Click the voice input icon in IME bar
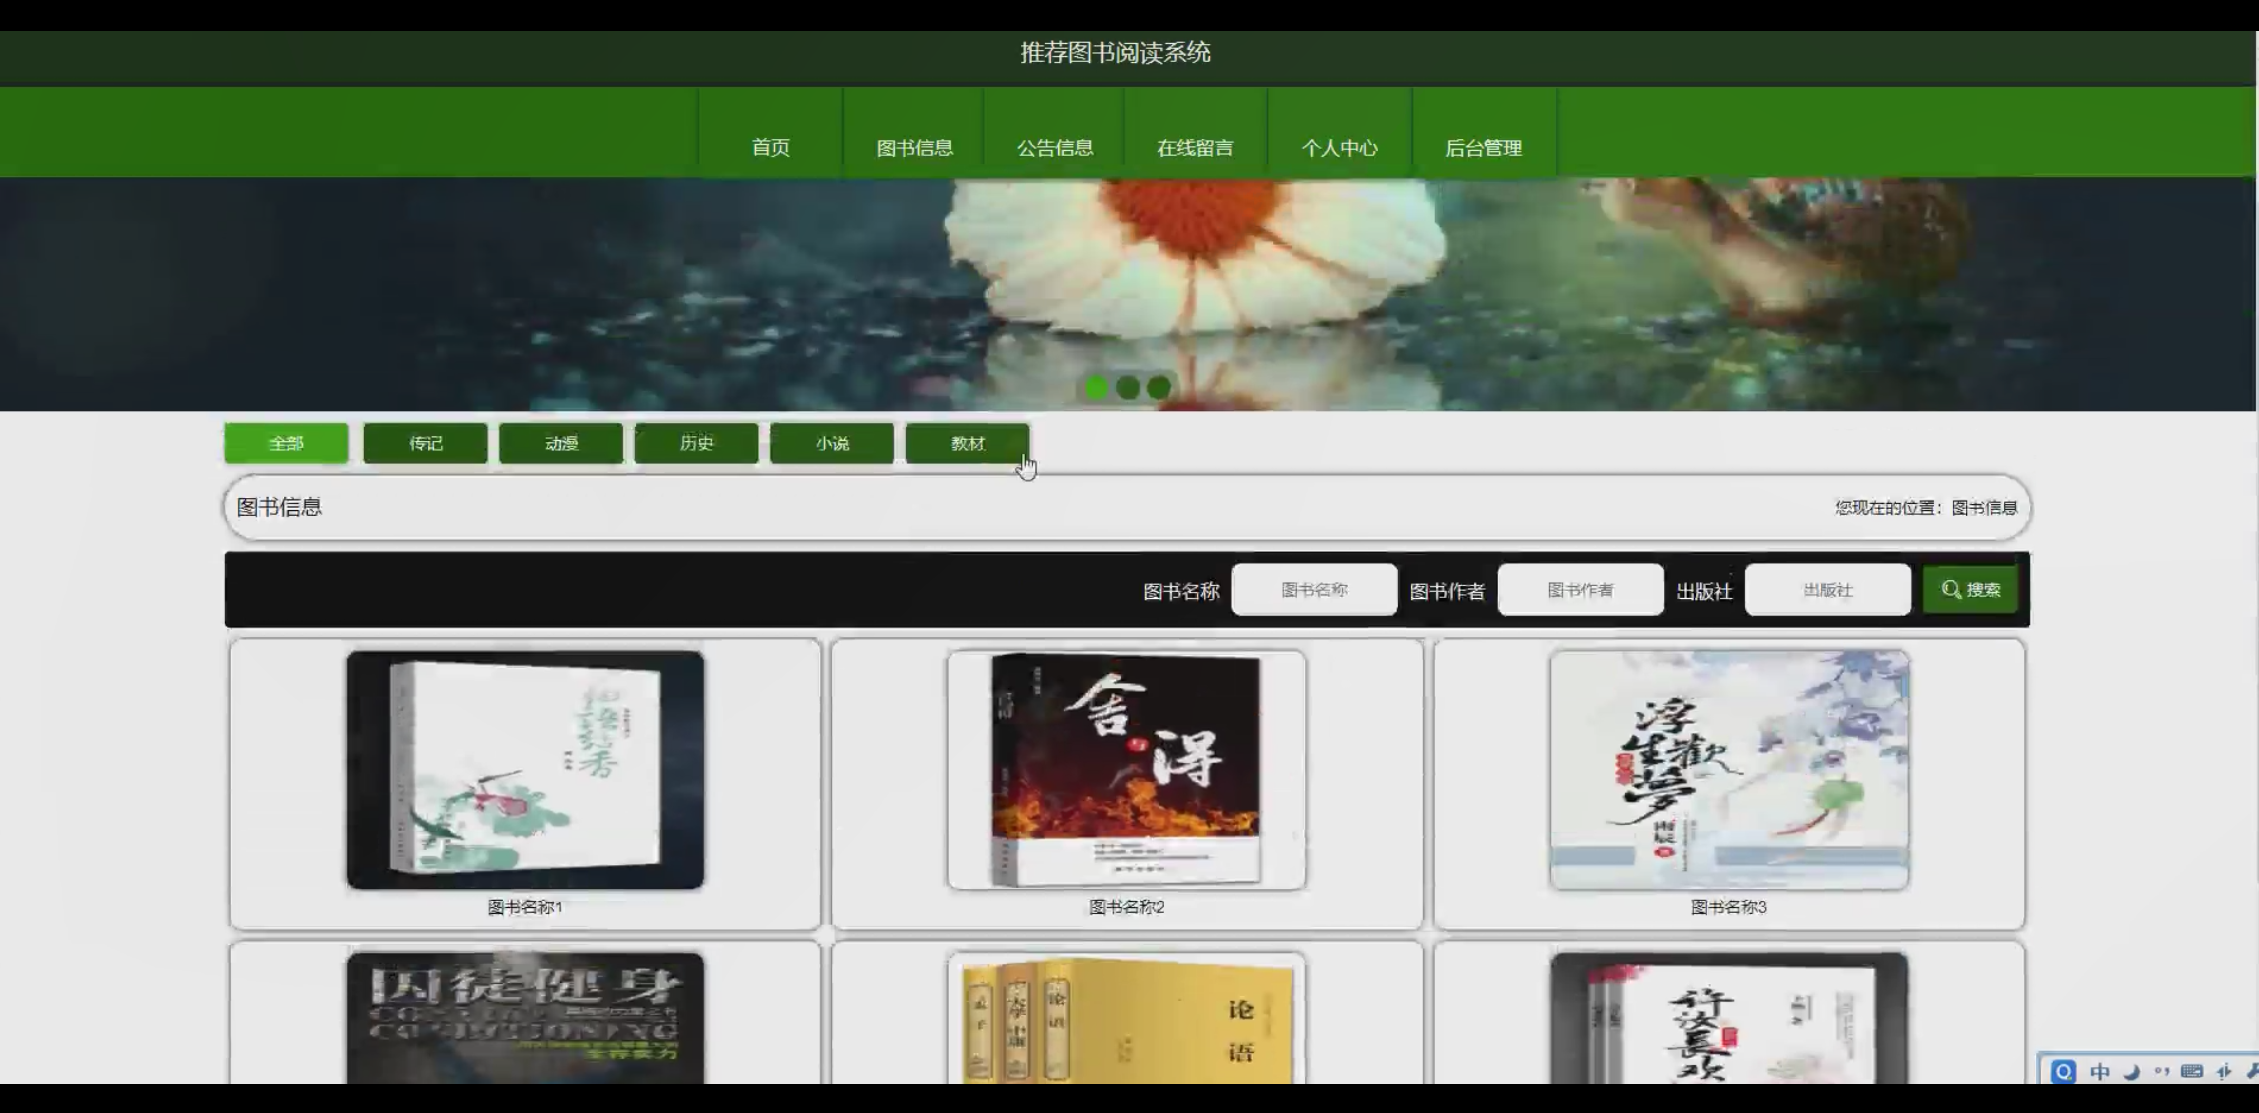The image size is (2259, 1113). [x=2224, y=1071]
